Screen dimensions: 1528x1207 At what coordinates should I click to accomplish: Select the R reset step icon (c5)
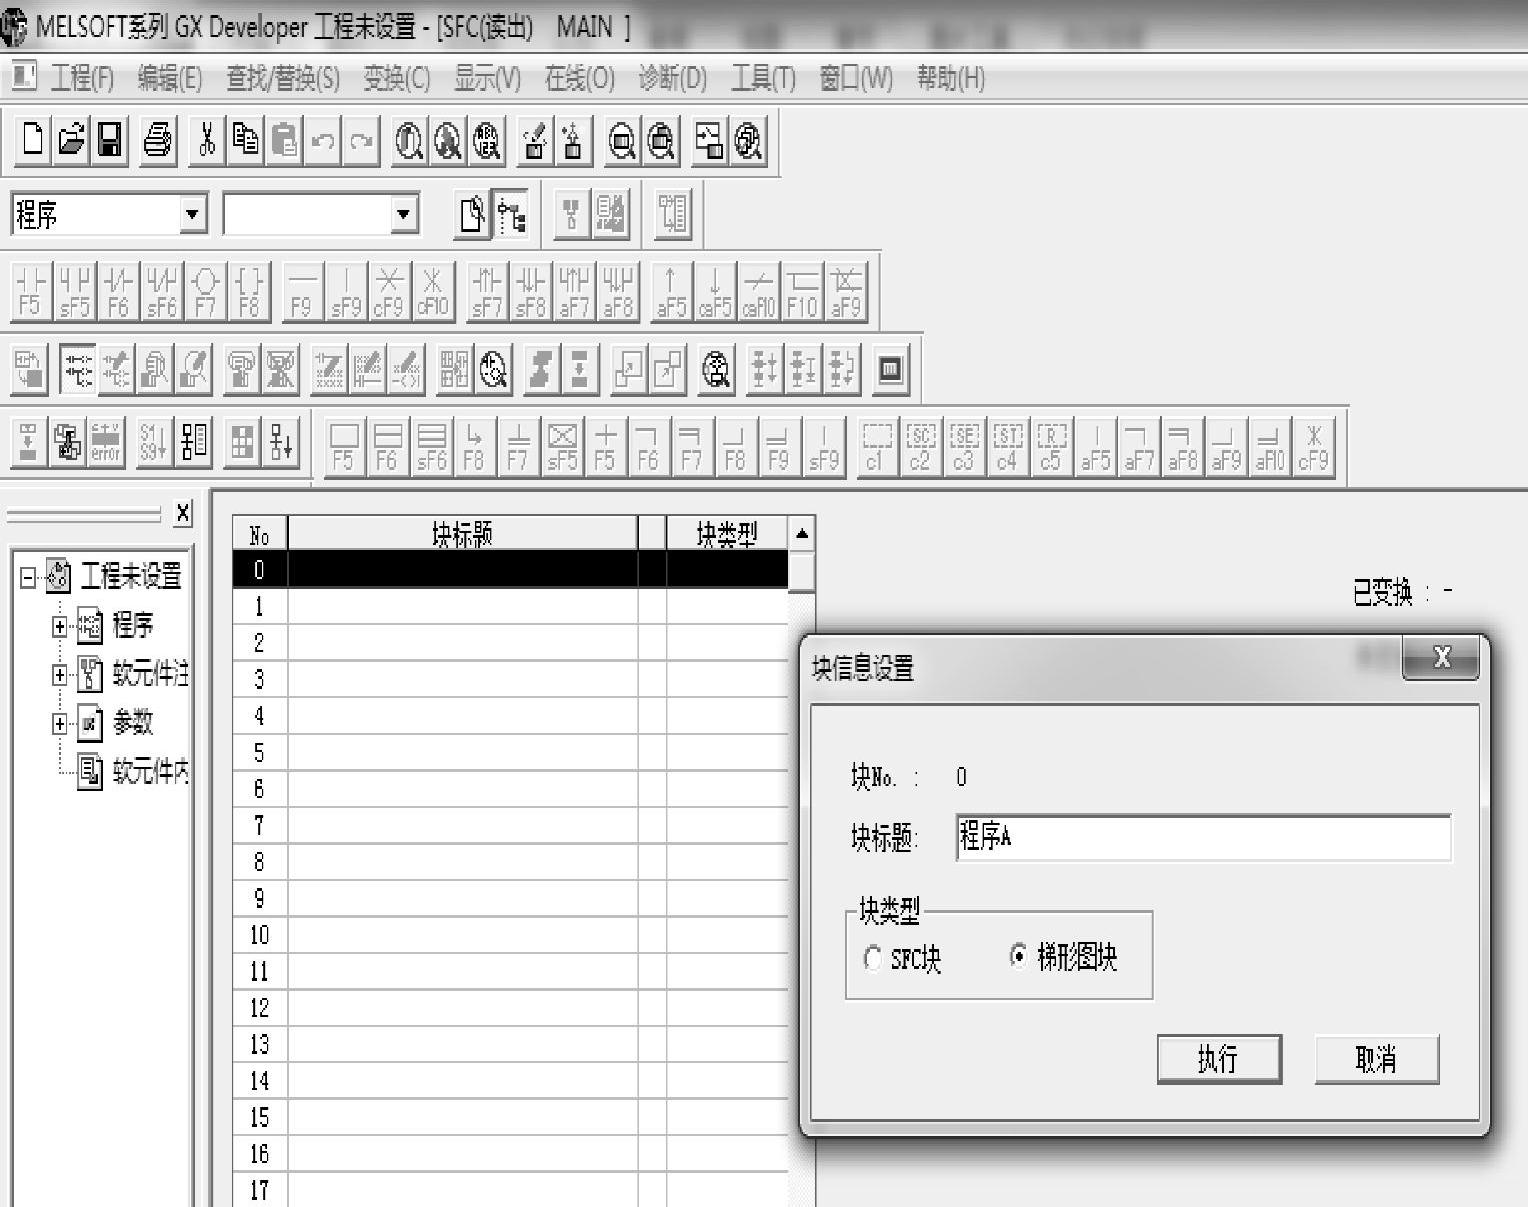pyautogui.click(x=1051, y=445)
